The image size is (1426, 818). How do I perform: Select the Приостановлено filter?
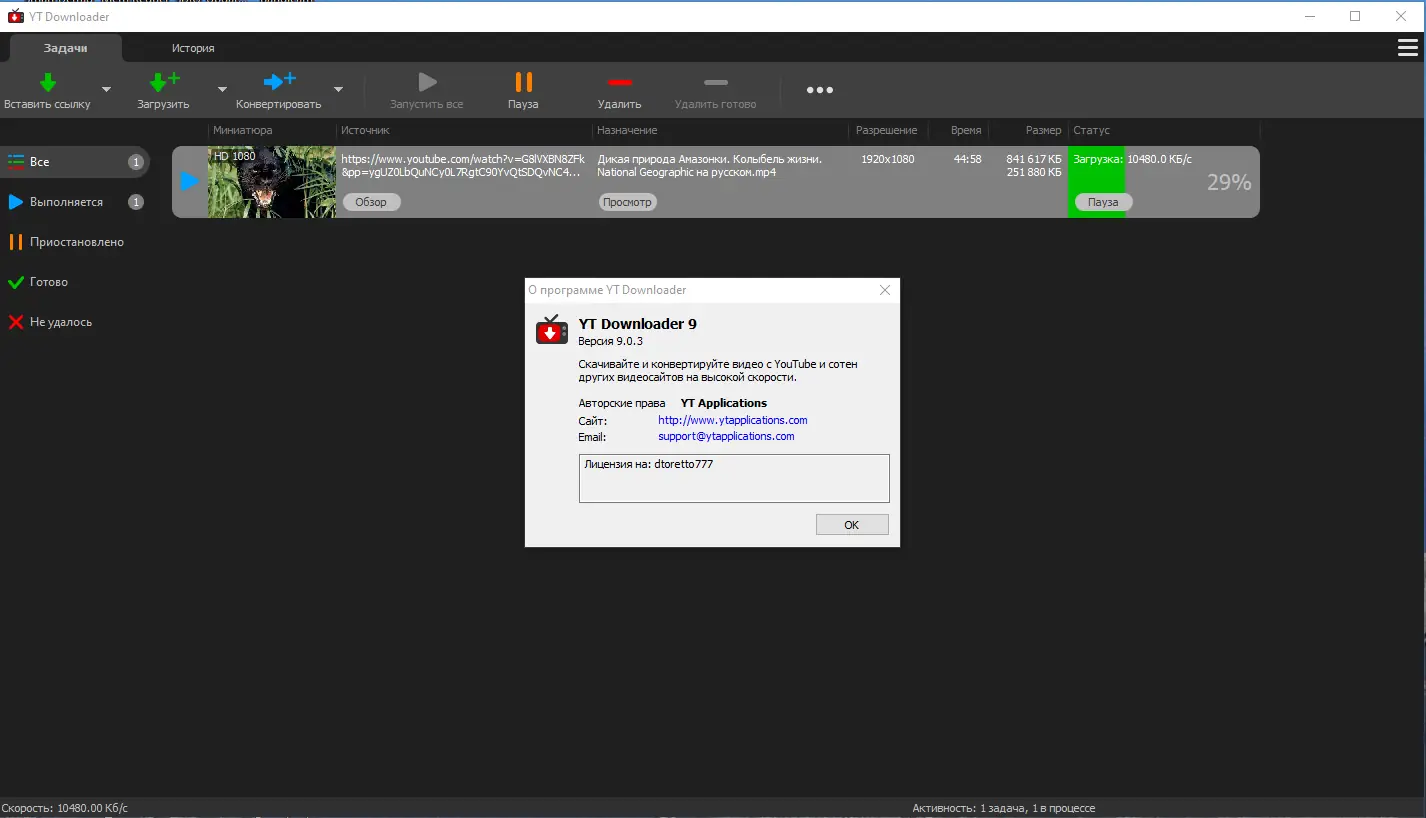point(75,242)
